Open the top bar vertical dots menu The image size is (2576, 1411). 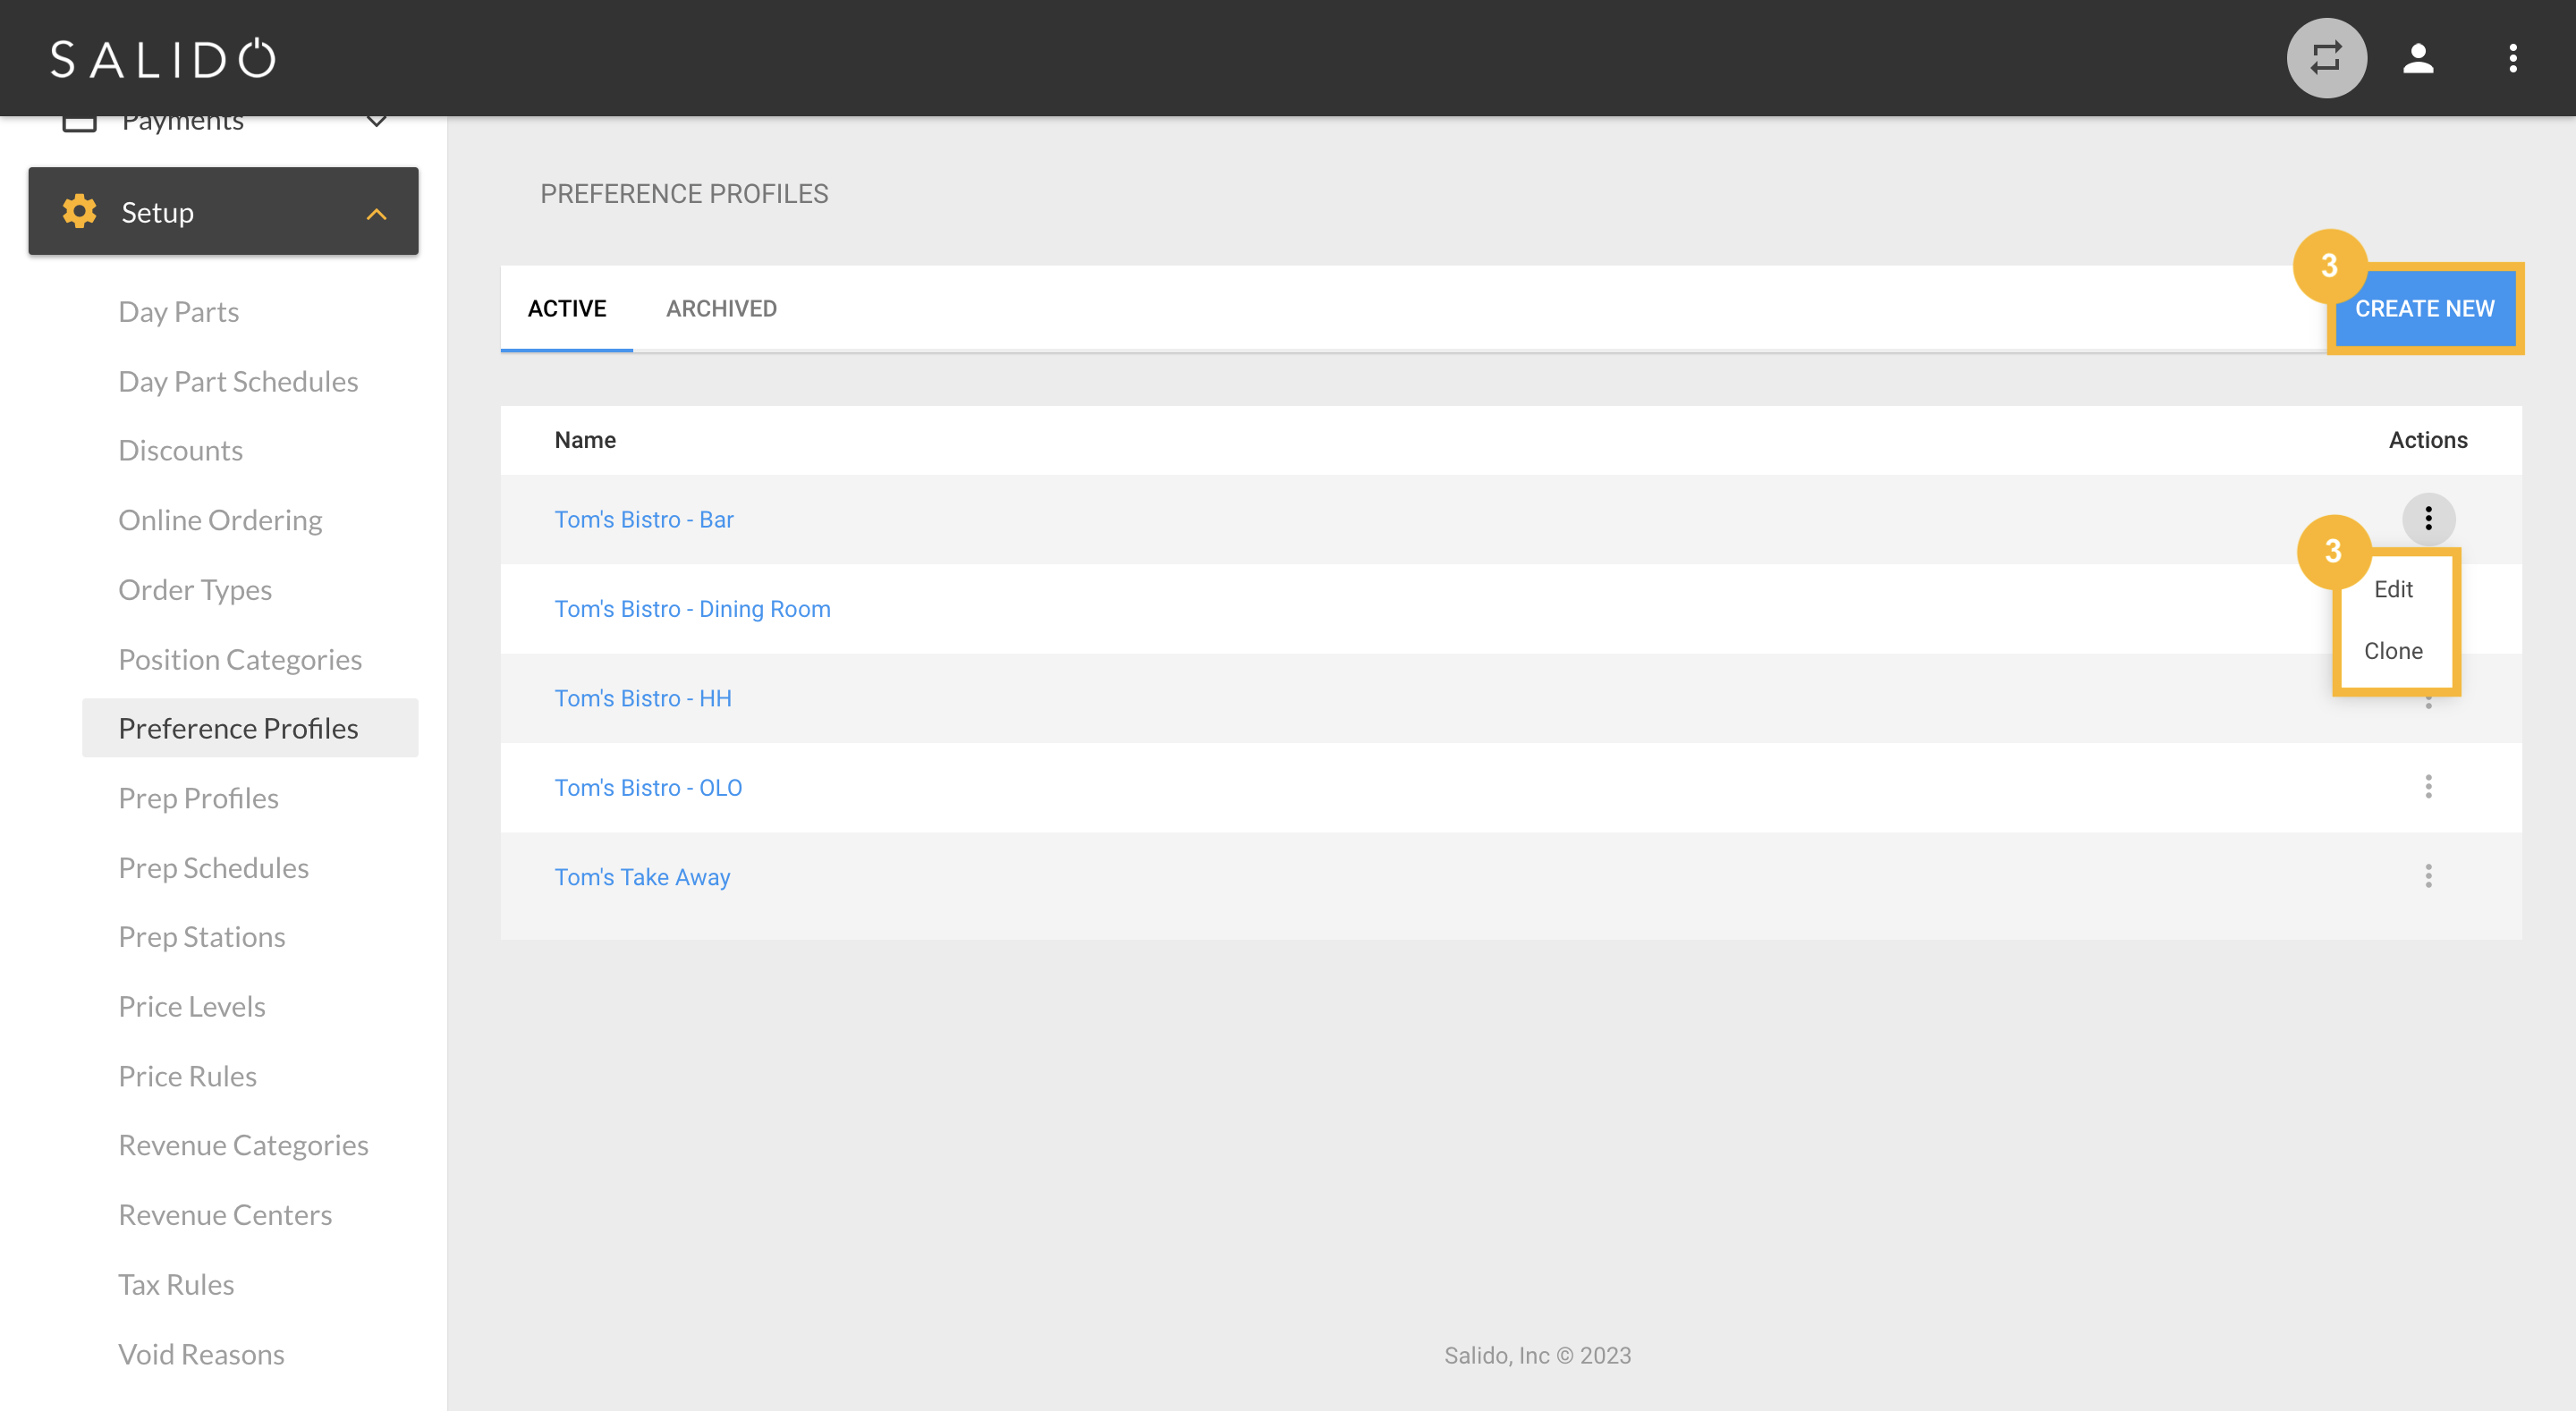click(x=2512, y=58)
